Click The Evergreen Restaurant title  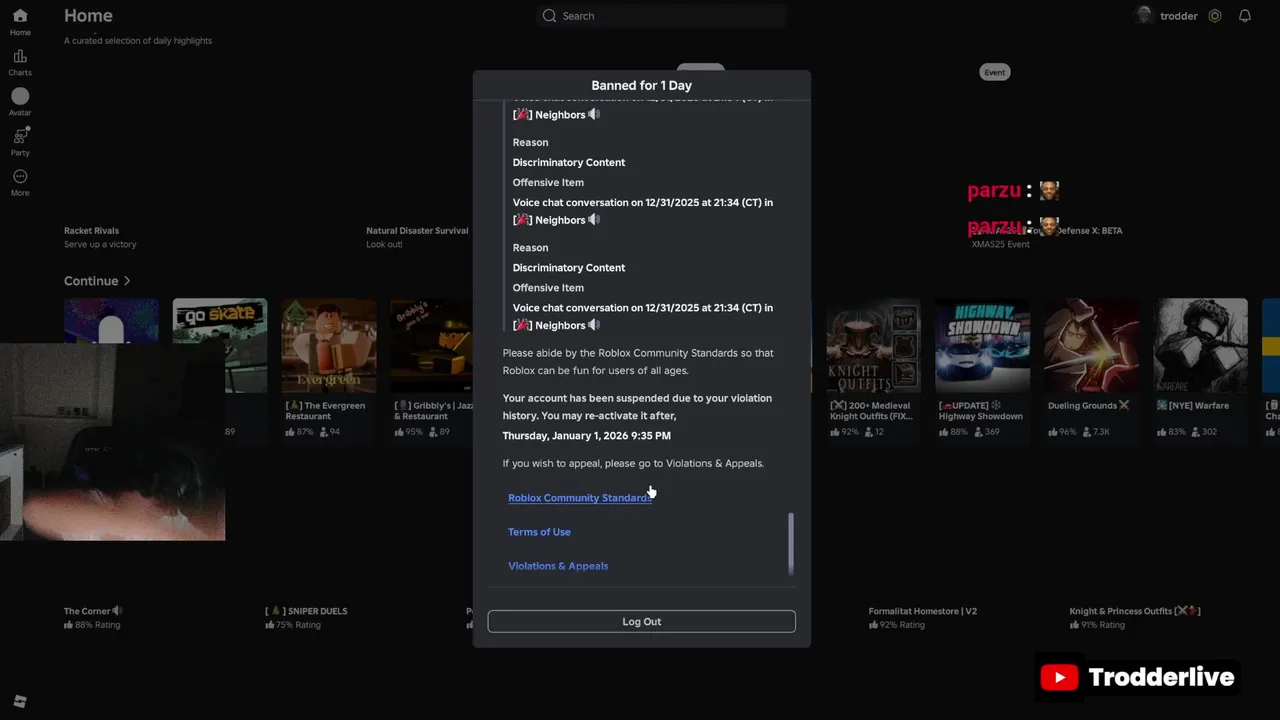(x=326, y=411)
